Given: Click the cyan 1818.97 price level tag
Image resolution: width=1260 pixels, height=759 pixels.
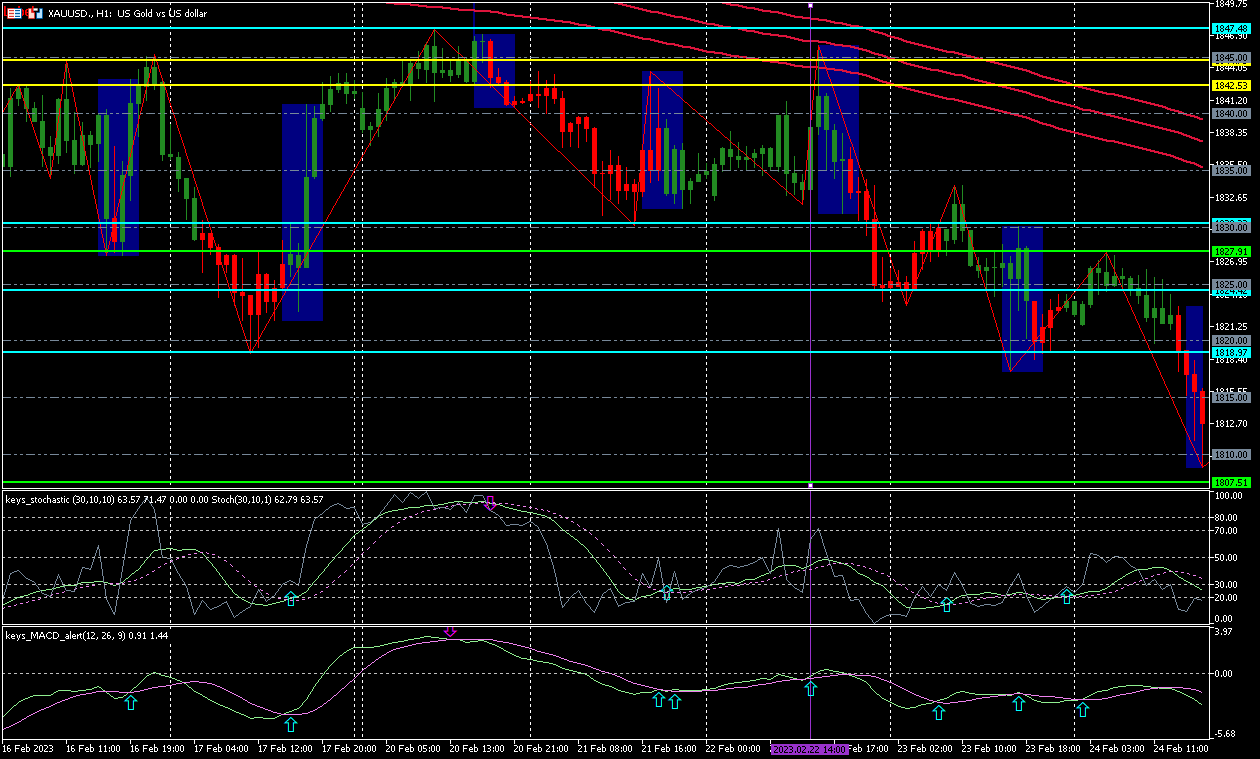Looking at the screenshot, I should 1232,352.
